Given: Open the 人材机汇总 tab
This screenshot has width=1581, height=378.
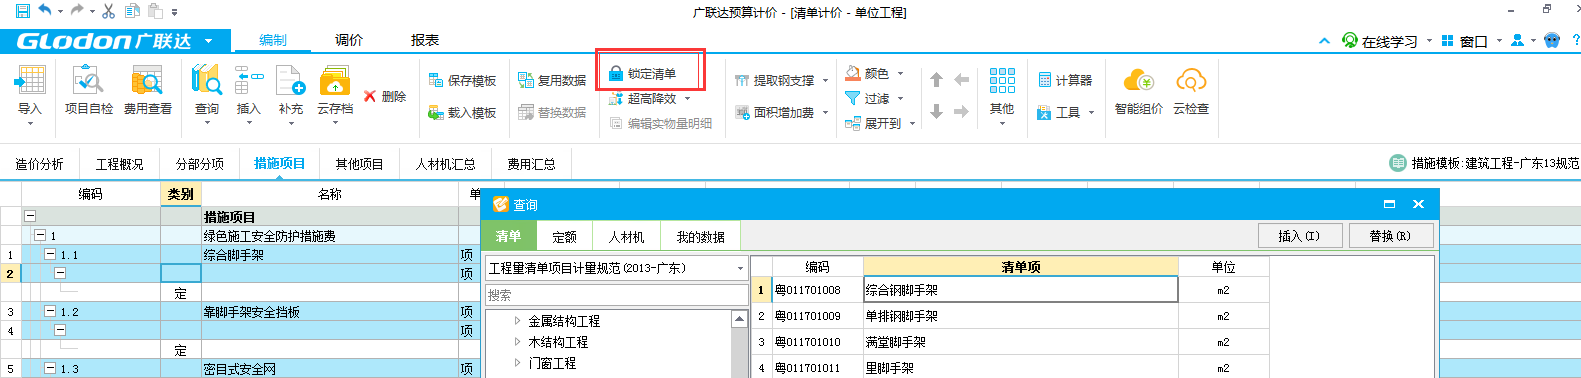Looking at the screenshot, I should (445, 164).
